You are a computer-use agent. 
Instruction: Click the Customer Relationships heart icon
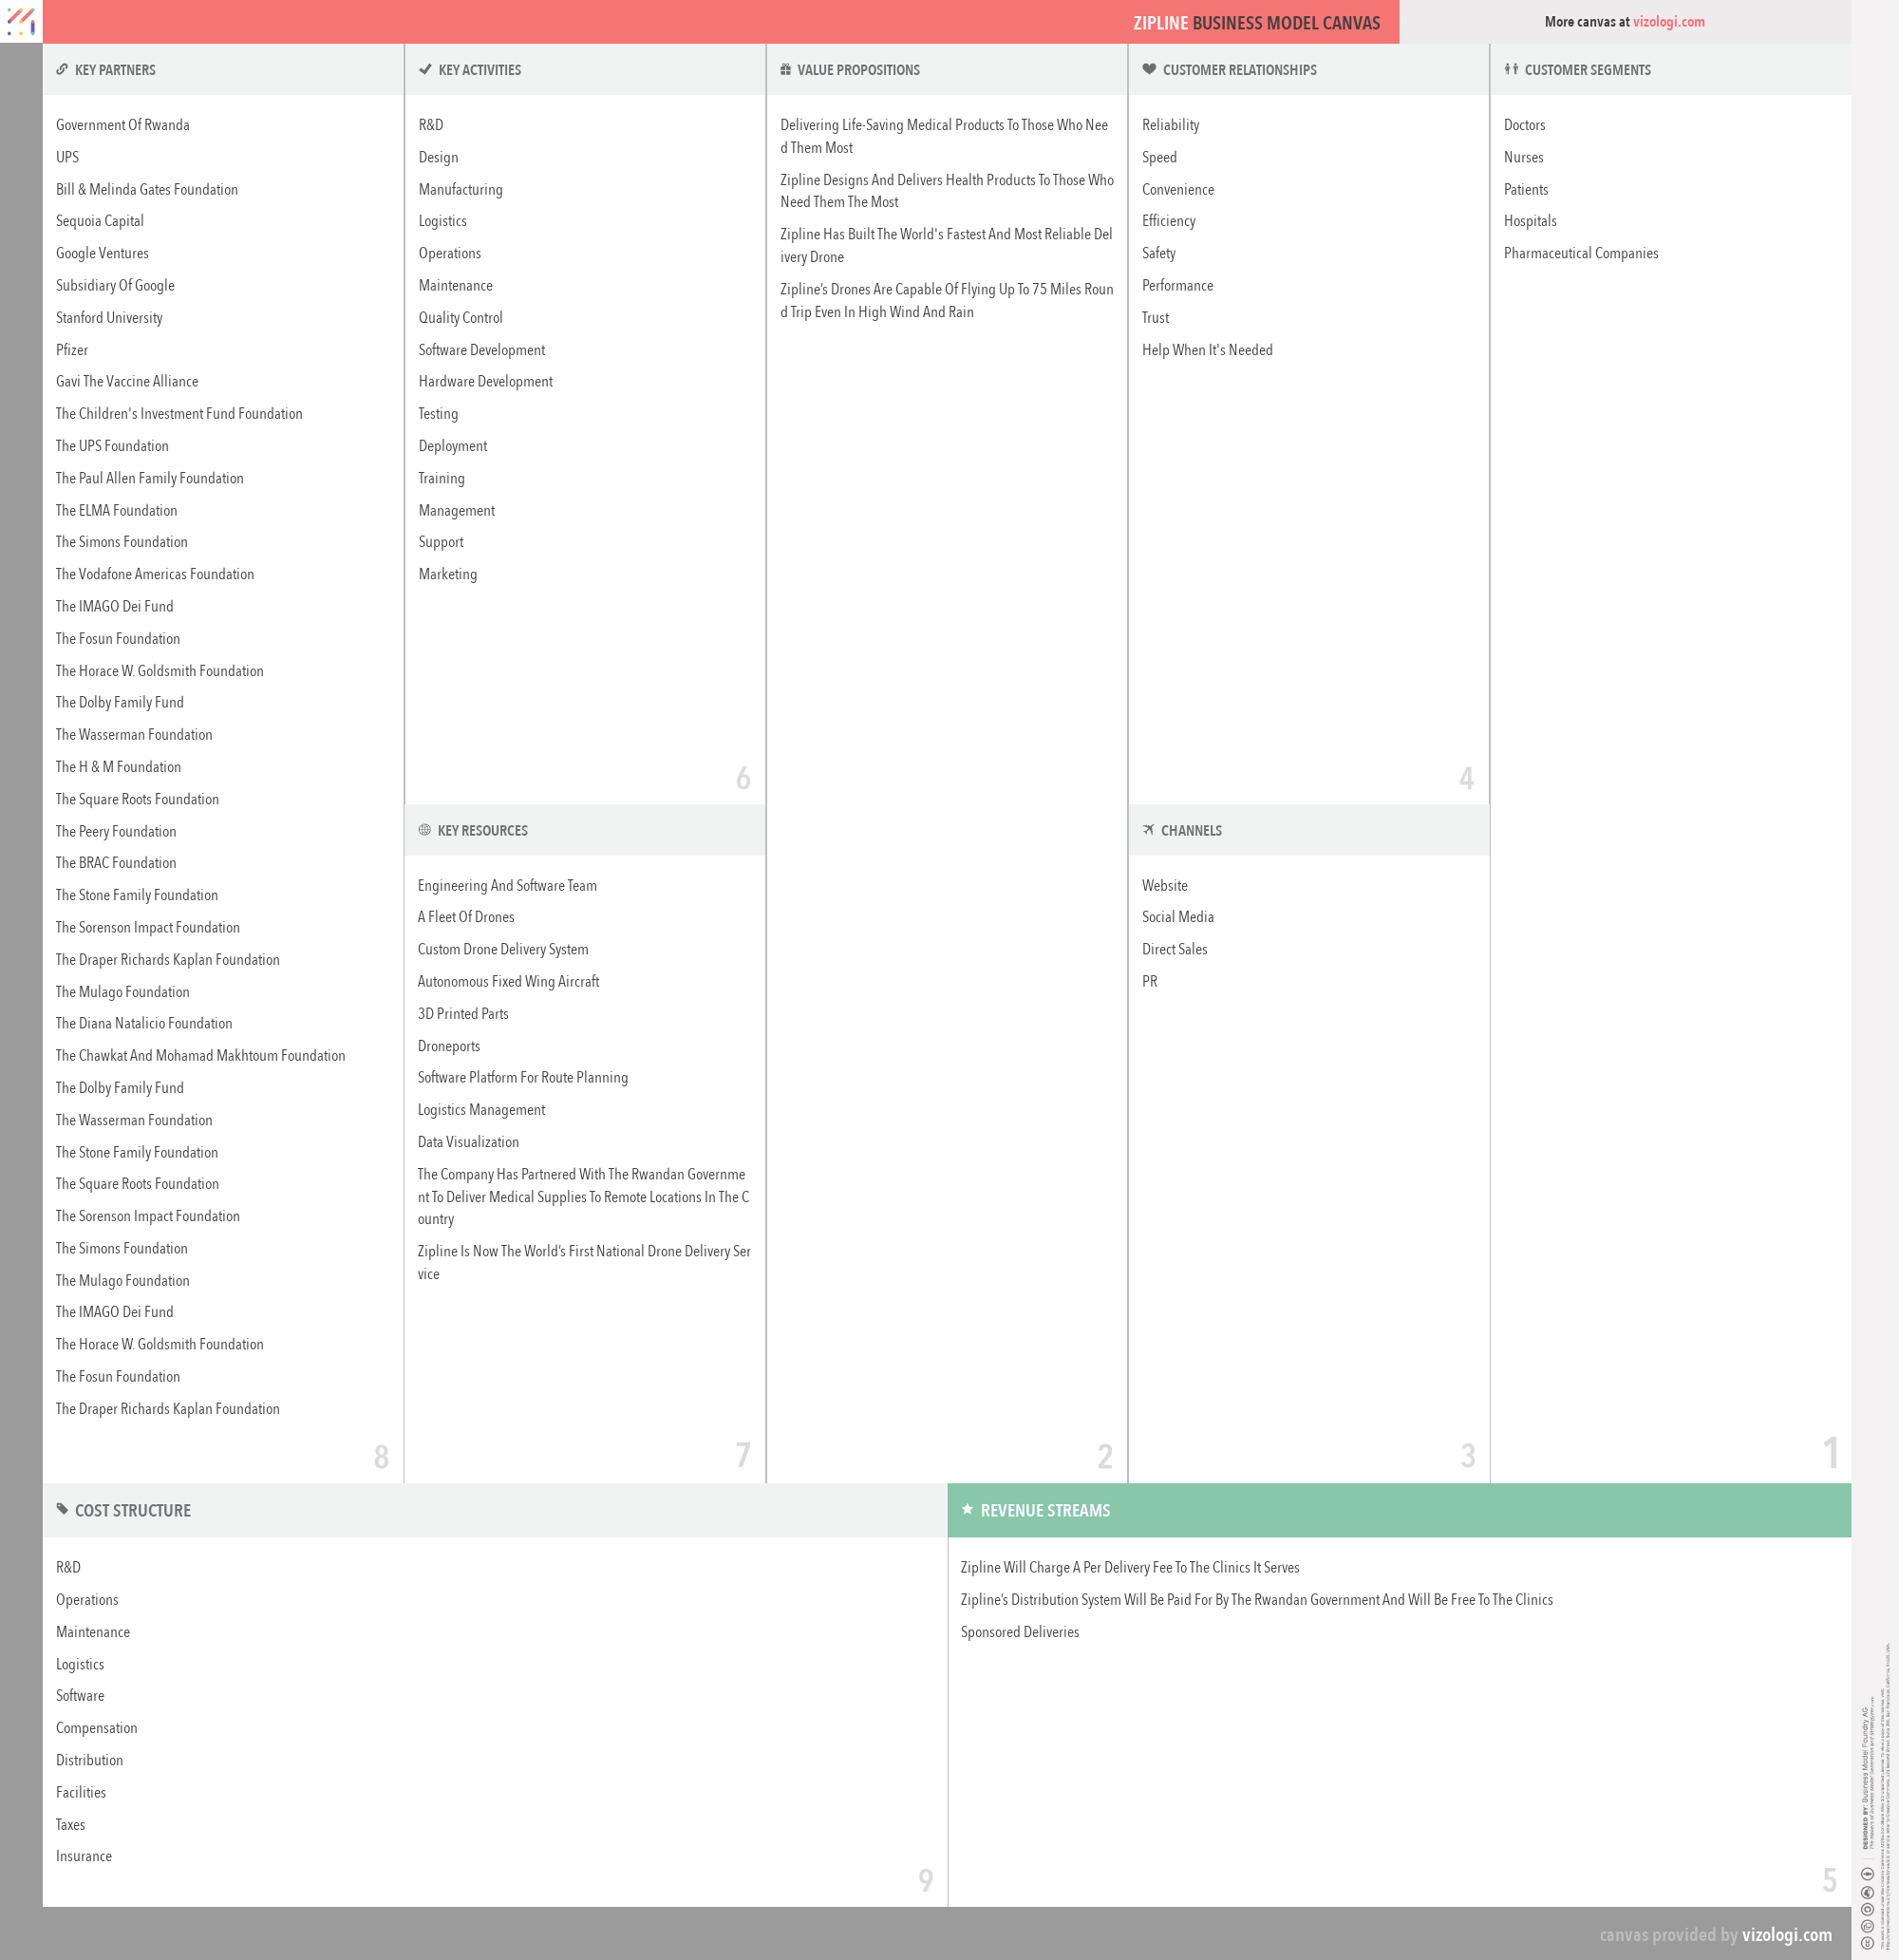pyautogui.click(x=1149, y=70)
